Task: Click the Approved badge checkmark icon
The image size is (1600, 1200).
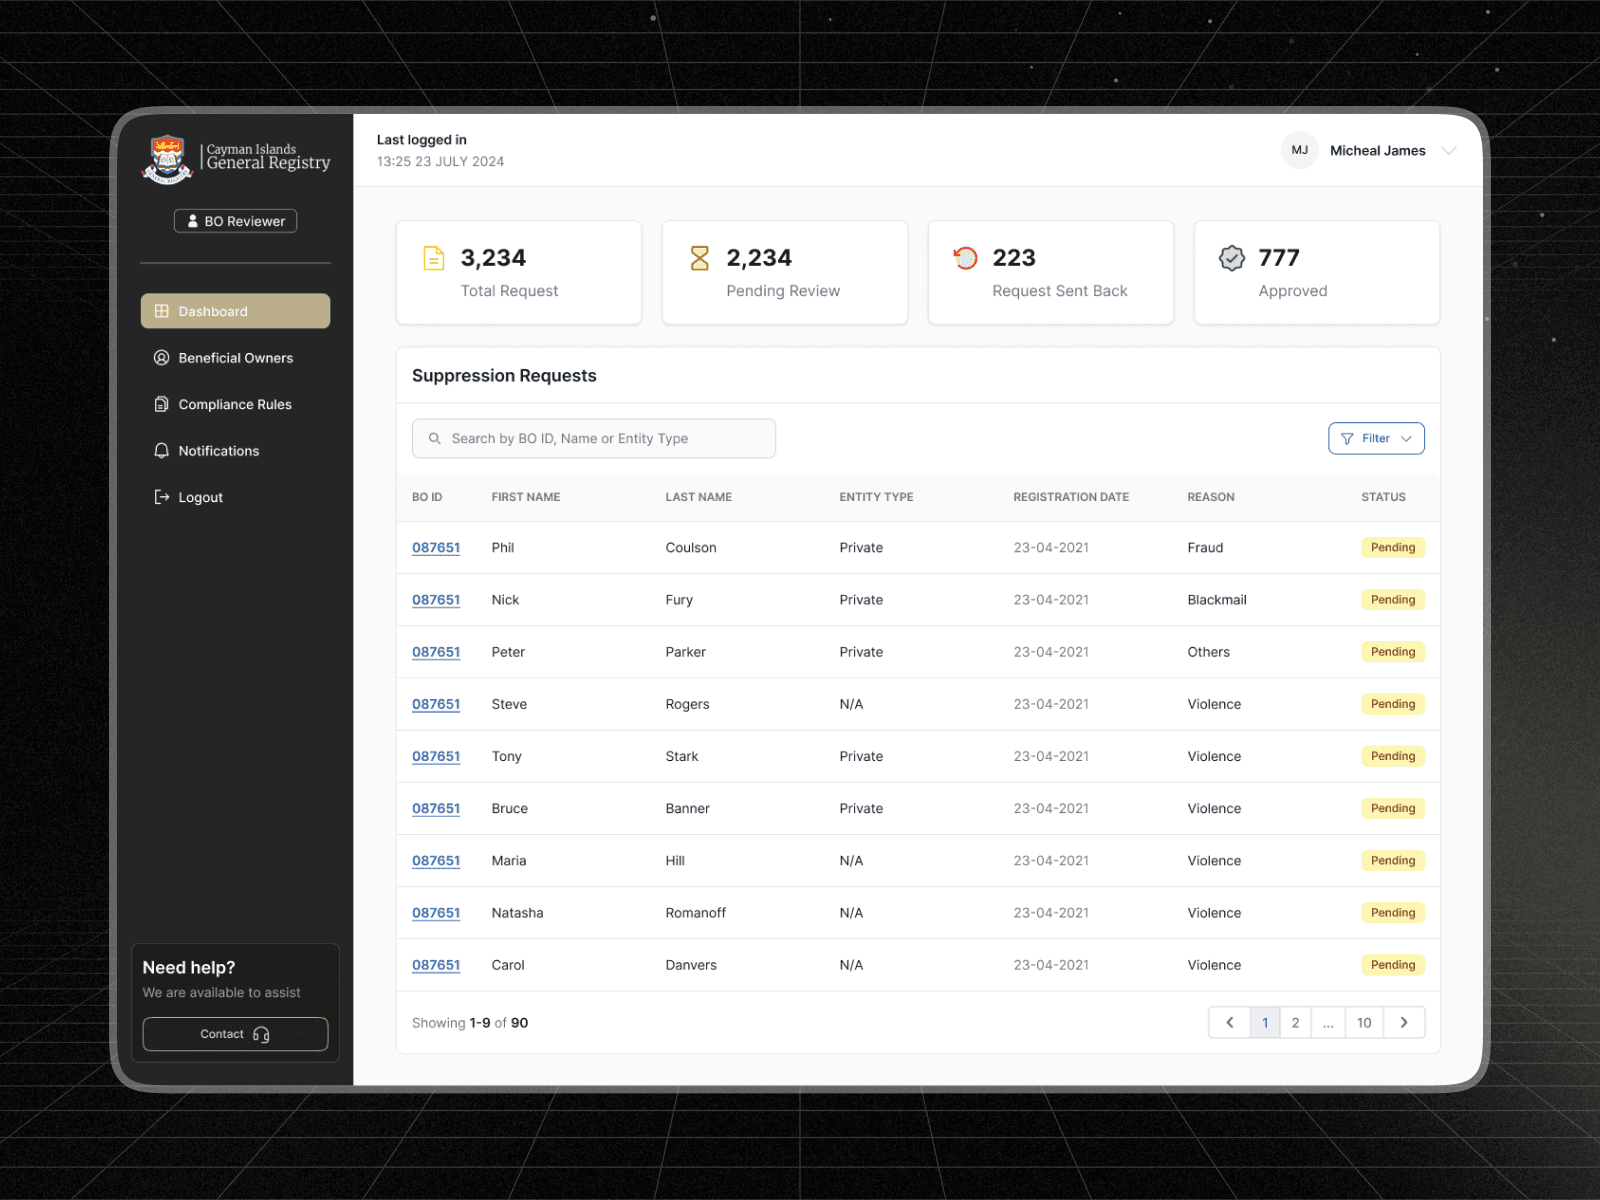Action: tap(1231, 258)
